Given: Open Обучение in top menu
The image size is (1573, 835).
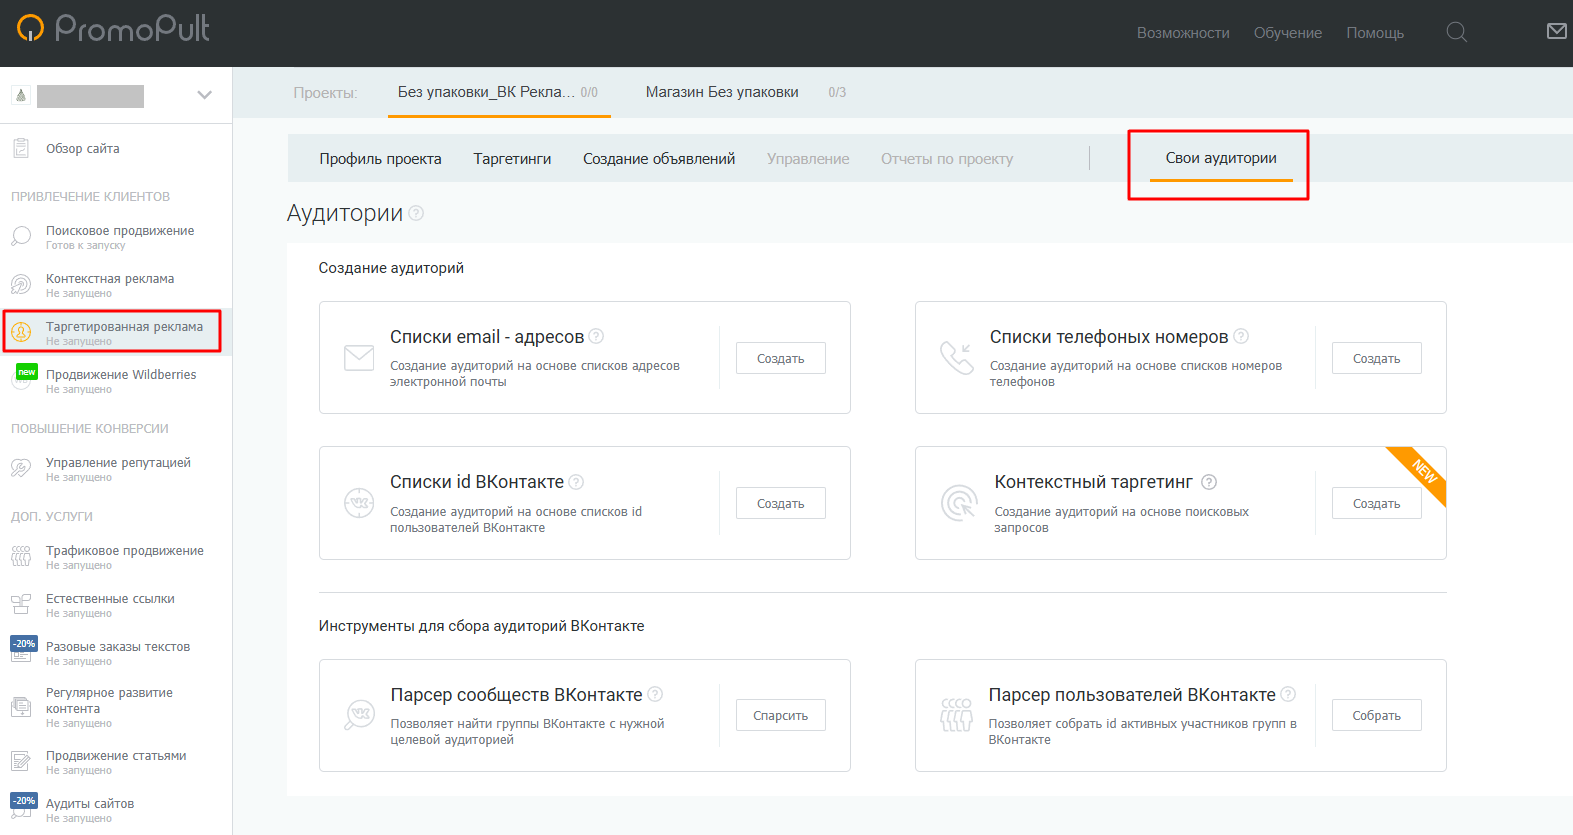Looking at the screenshot, I should tap(1288, 33).
